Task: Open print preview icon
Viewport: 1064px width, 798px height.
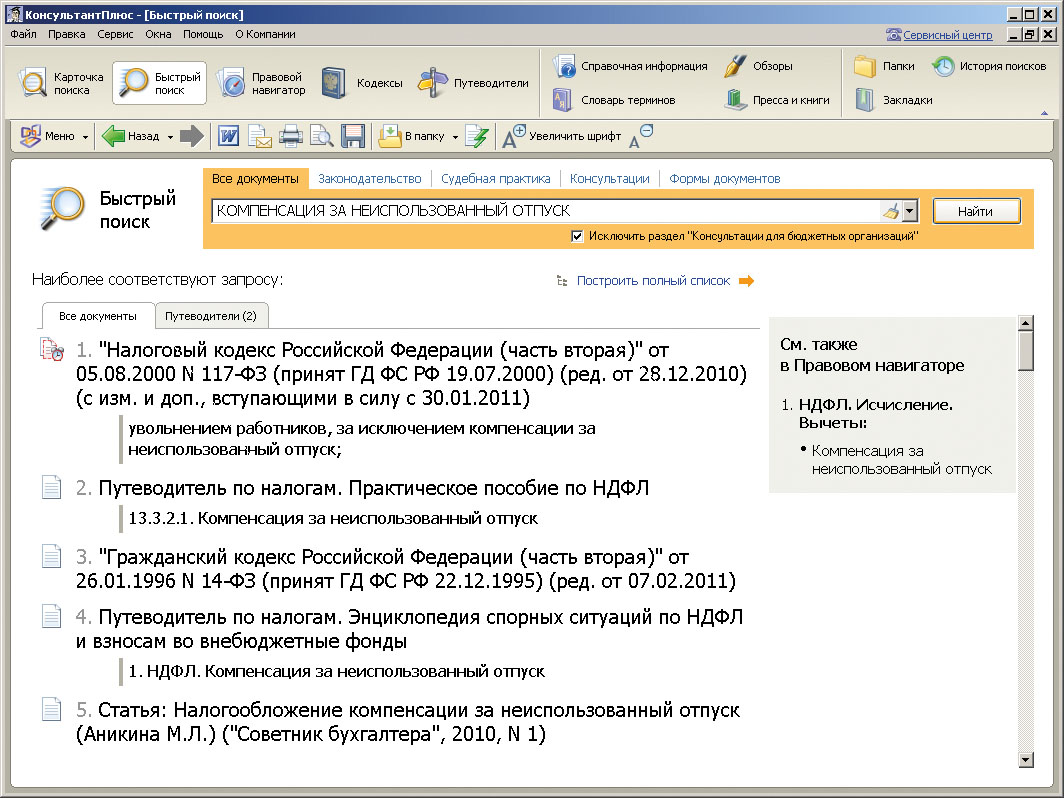Action: pos(322,136)
